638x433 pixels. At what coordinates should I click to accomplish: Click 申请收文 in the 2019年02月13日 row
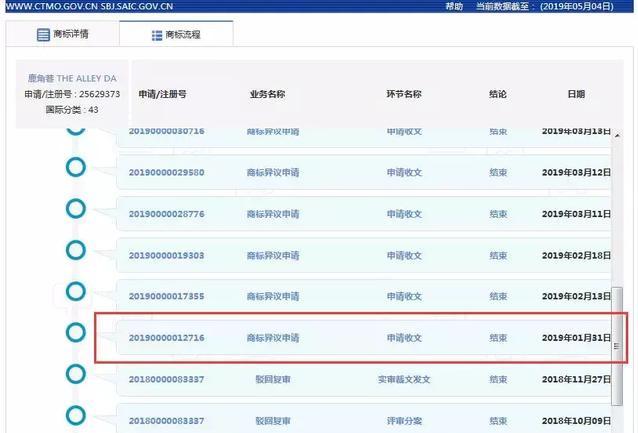pos(404,296)
